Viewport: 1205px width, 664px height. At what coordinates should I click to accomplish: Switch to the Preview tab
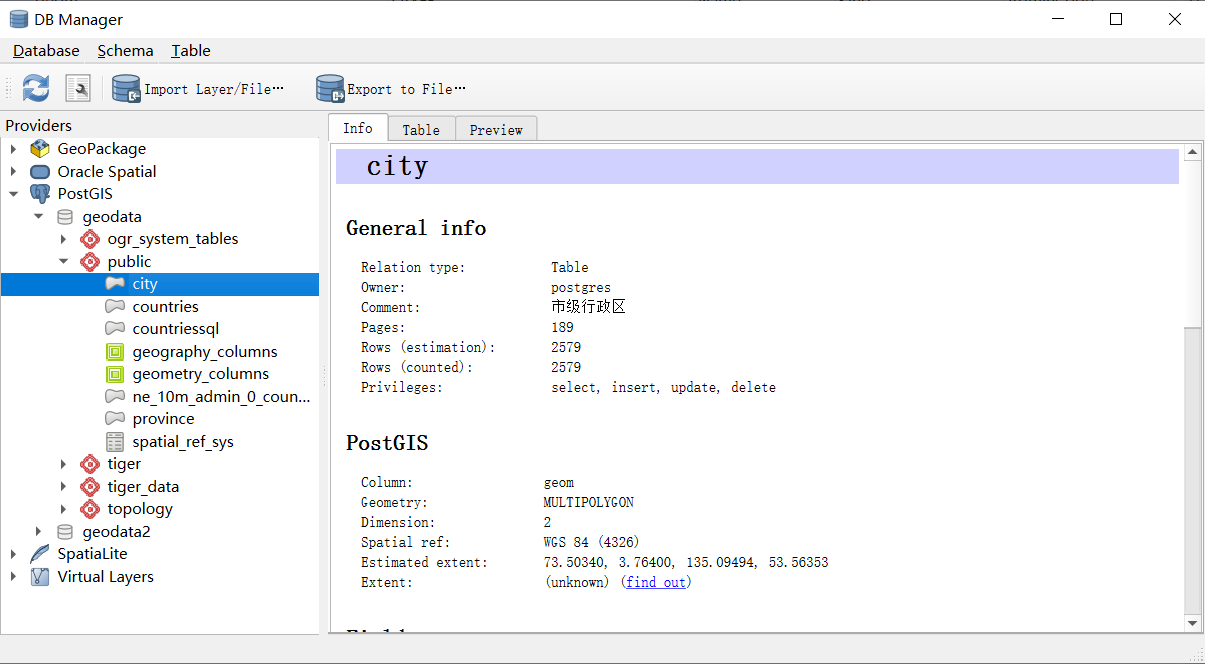coord(496,128)
